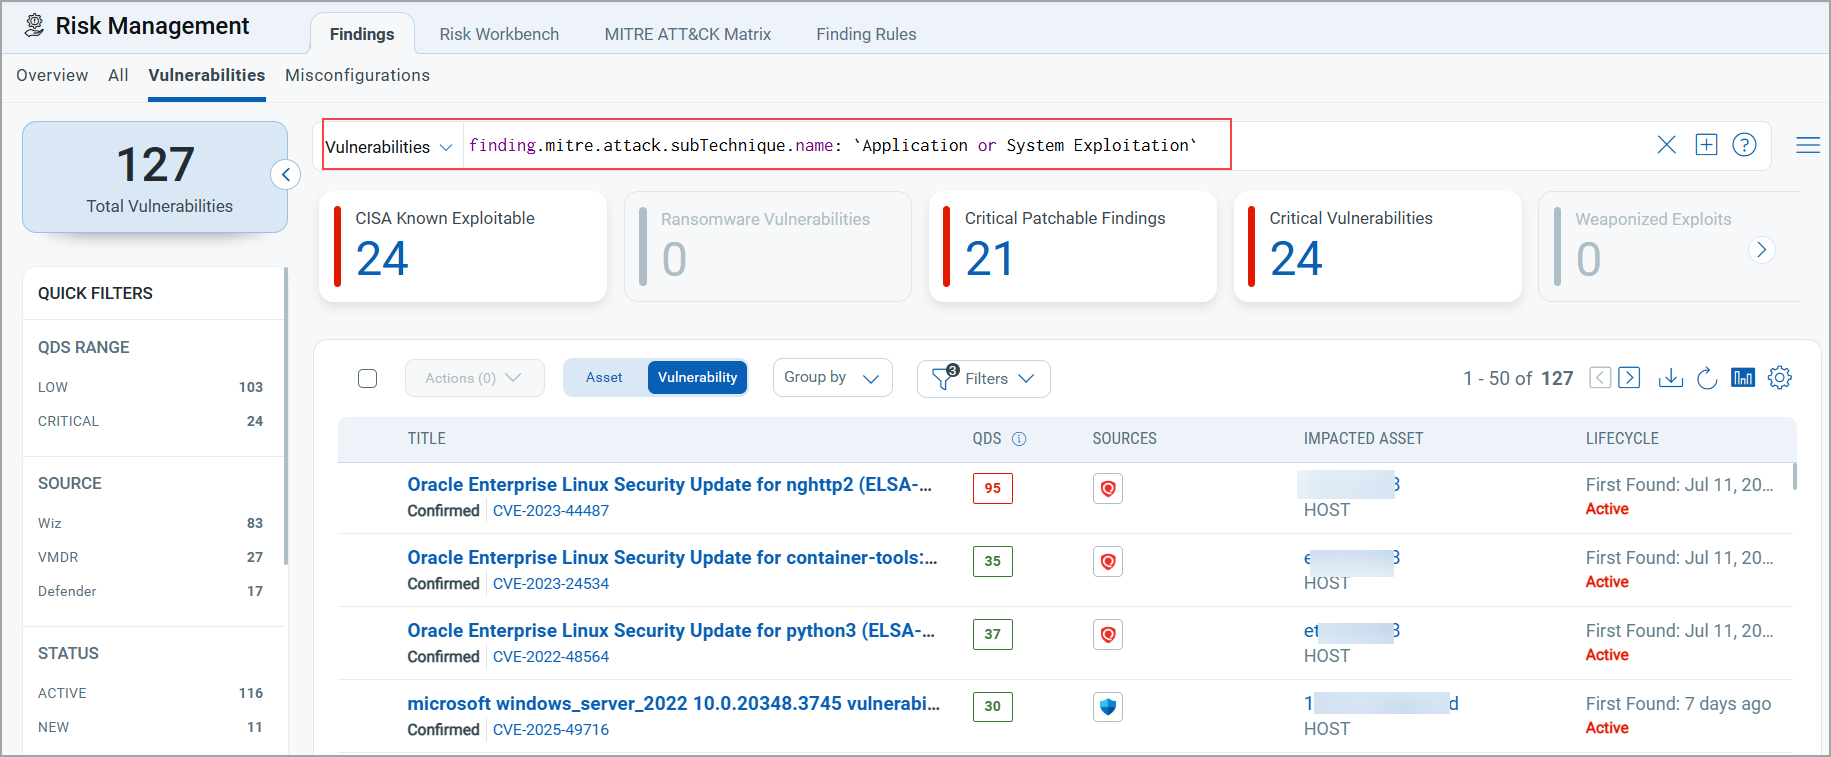Open the Filters dropdown
Image resolution: width=1831 pixels, height=757 pixels.
pos(983,379)
